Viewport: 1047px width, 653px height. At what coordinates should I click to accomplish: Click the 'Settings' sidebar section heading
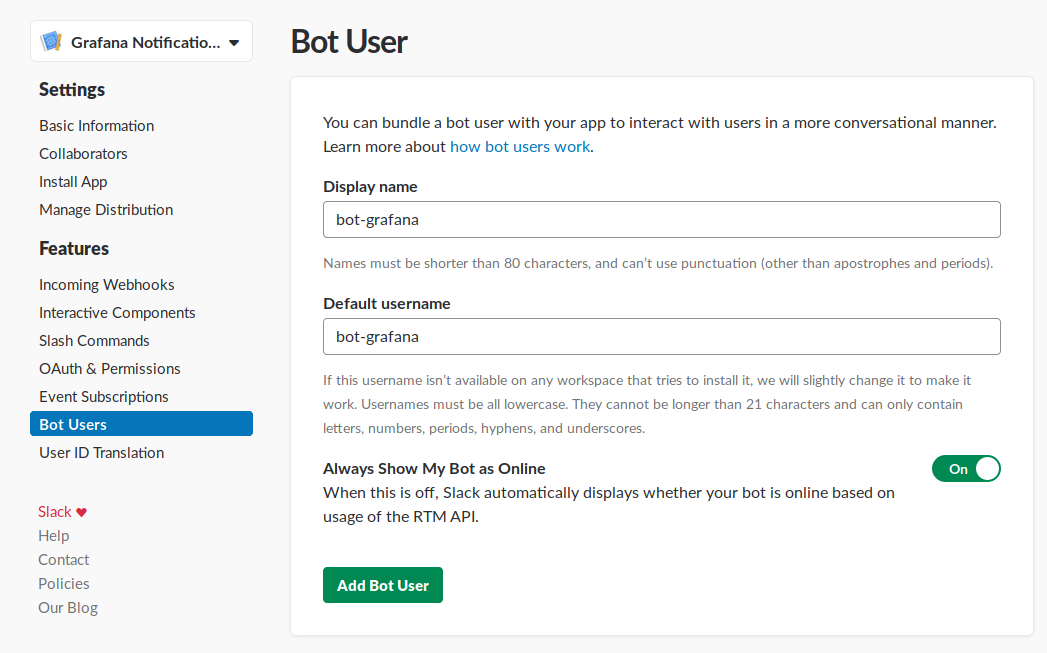point(72,89)
